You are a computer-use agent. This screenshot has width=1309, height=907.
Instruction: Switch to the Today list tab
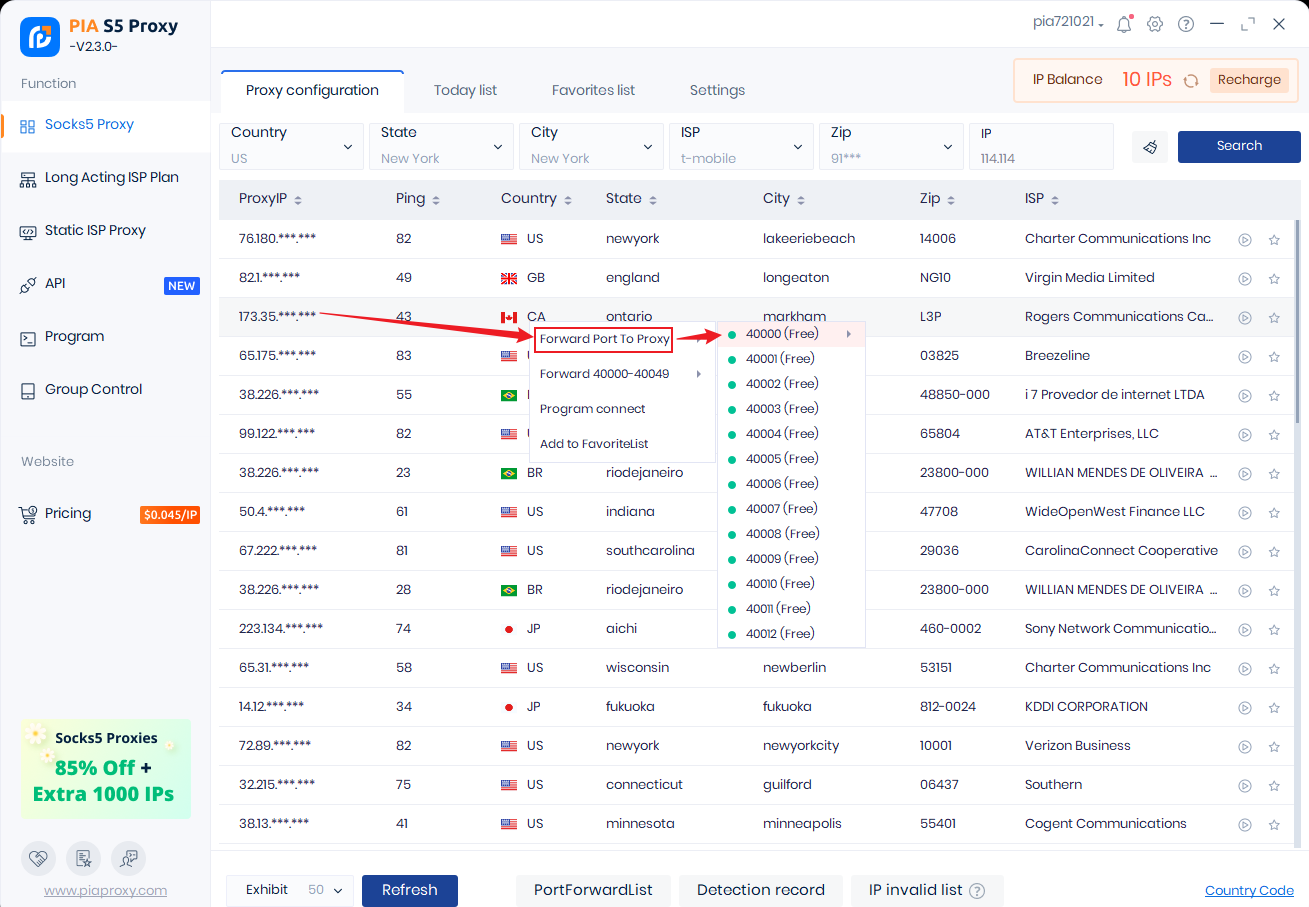465,91
